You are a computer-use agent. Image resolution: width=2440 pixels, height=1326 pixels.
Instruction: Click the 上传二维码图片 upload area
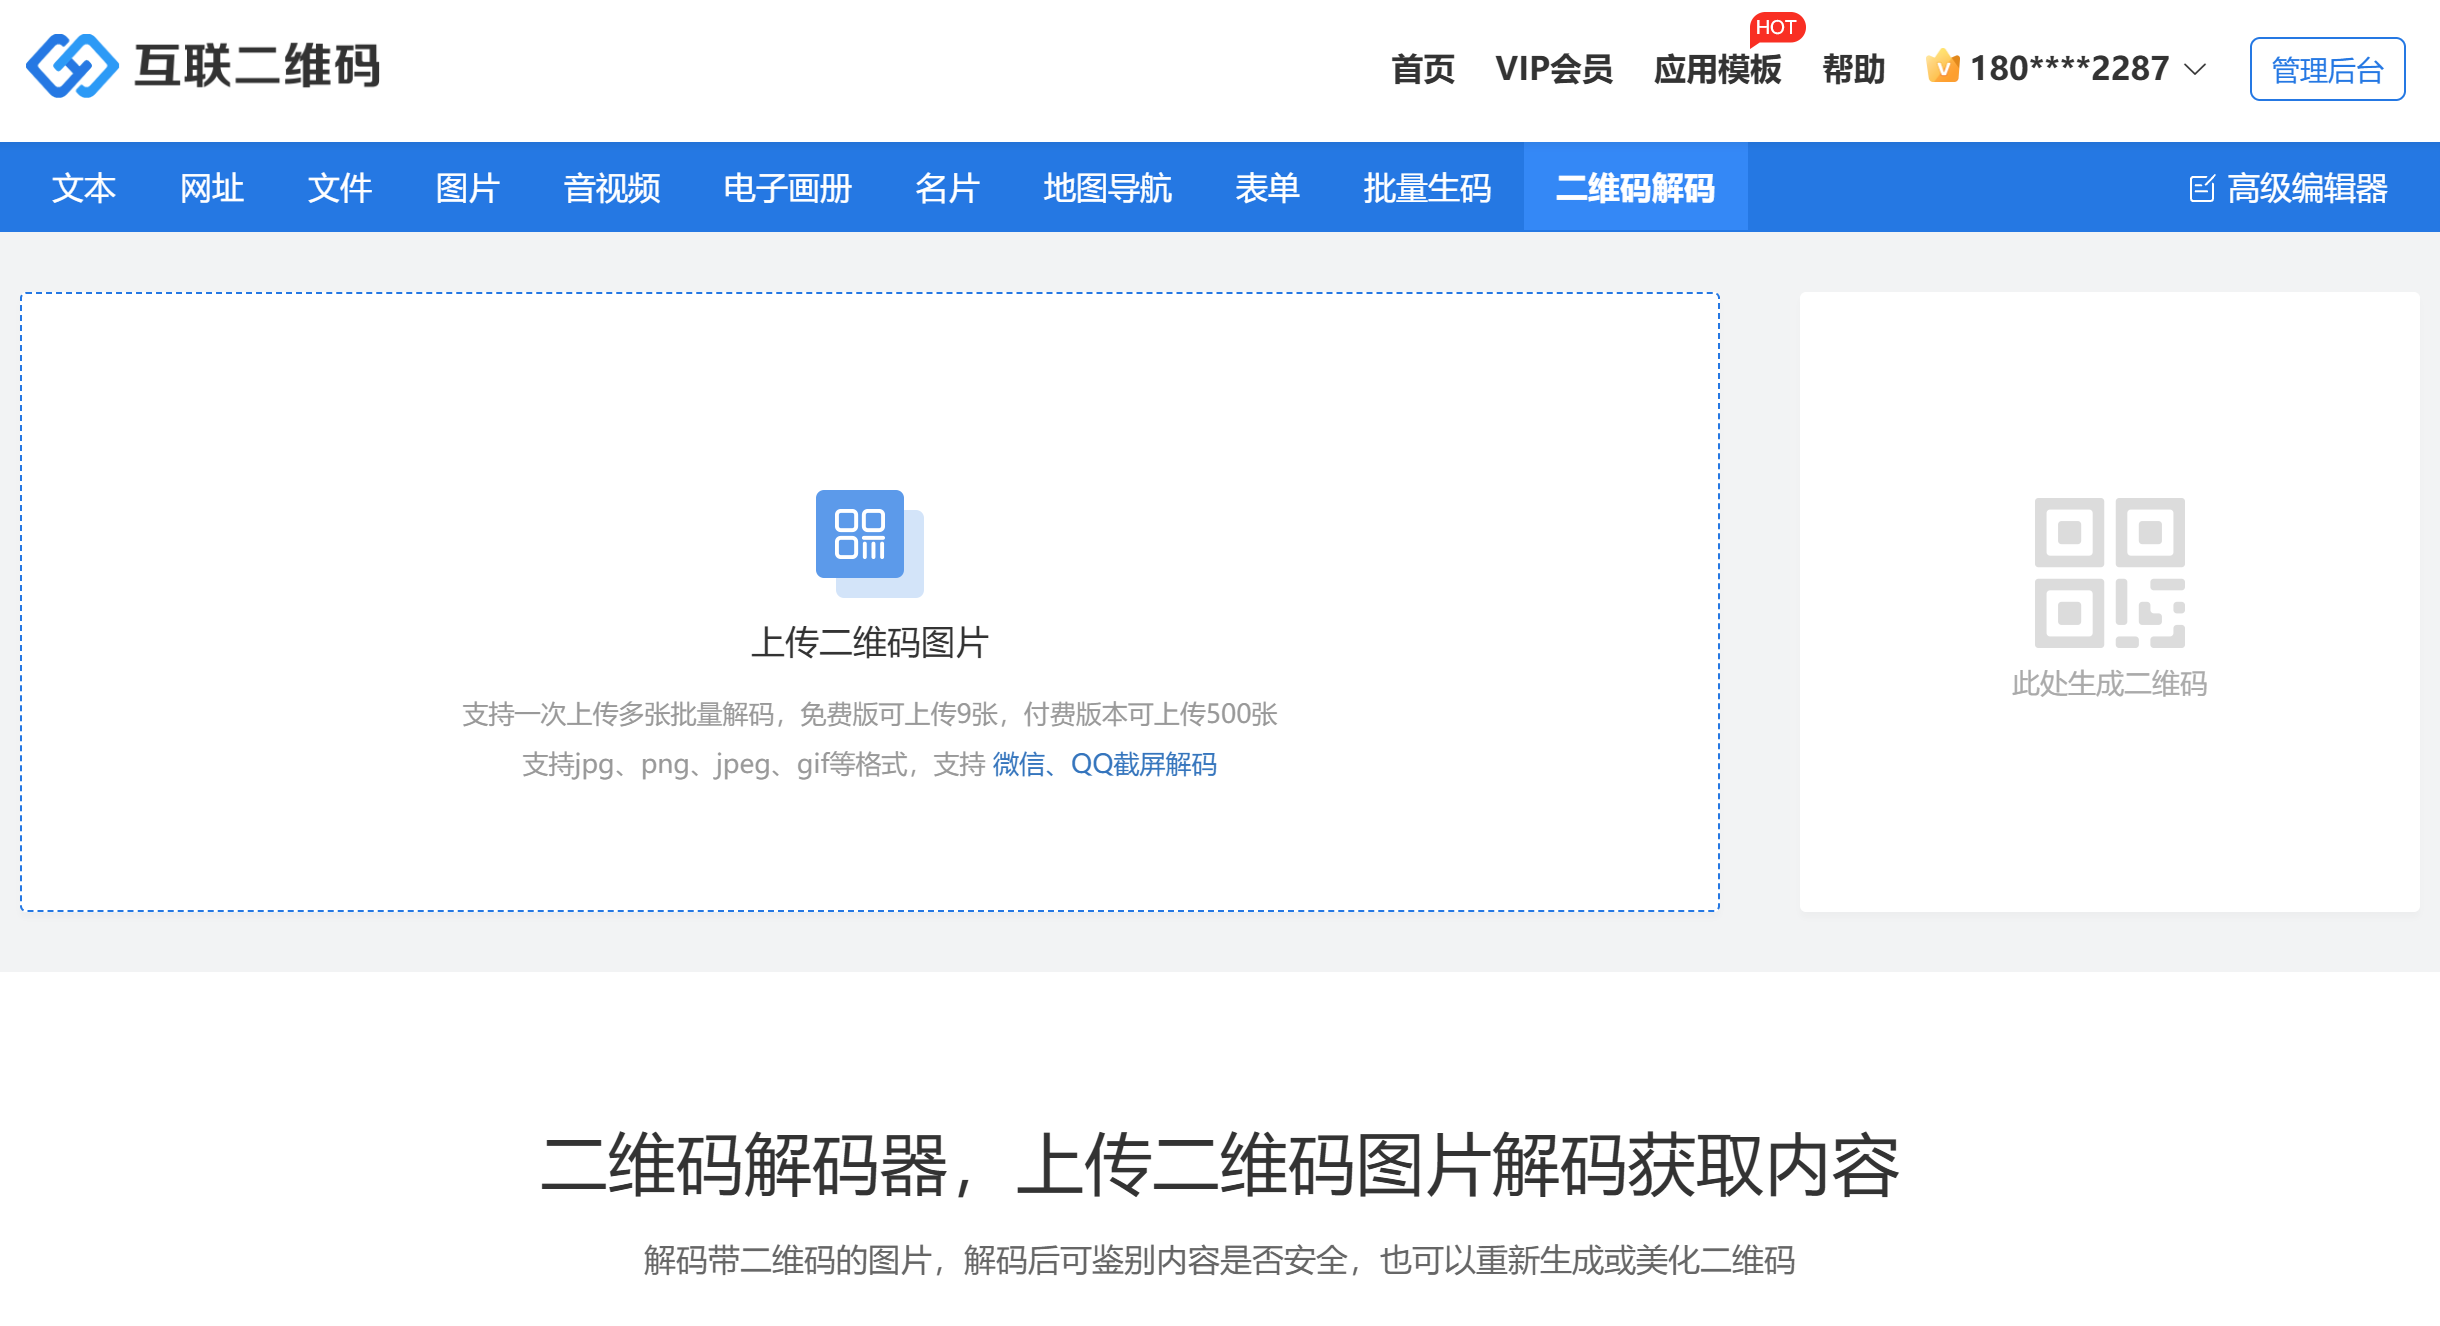[869, 601]
